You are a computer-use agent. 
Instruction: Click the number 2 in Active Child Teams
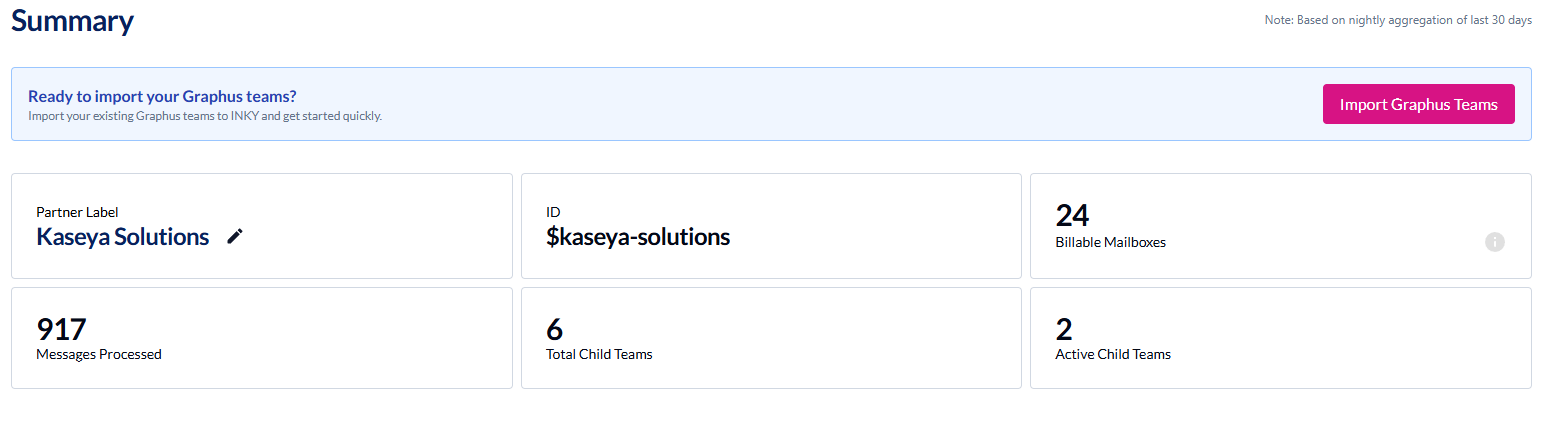[1064, 329]
